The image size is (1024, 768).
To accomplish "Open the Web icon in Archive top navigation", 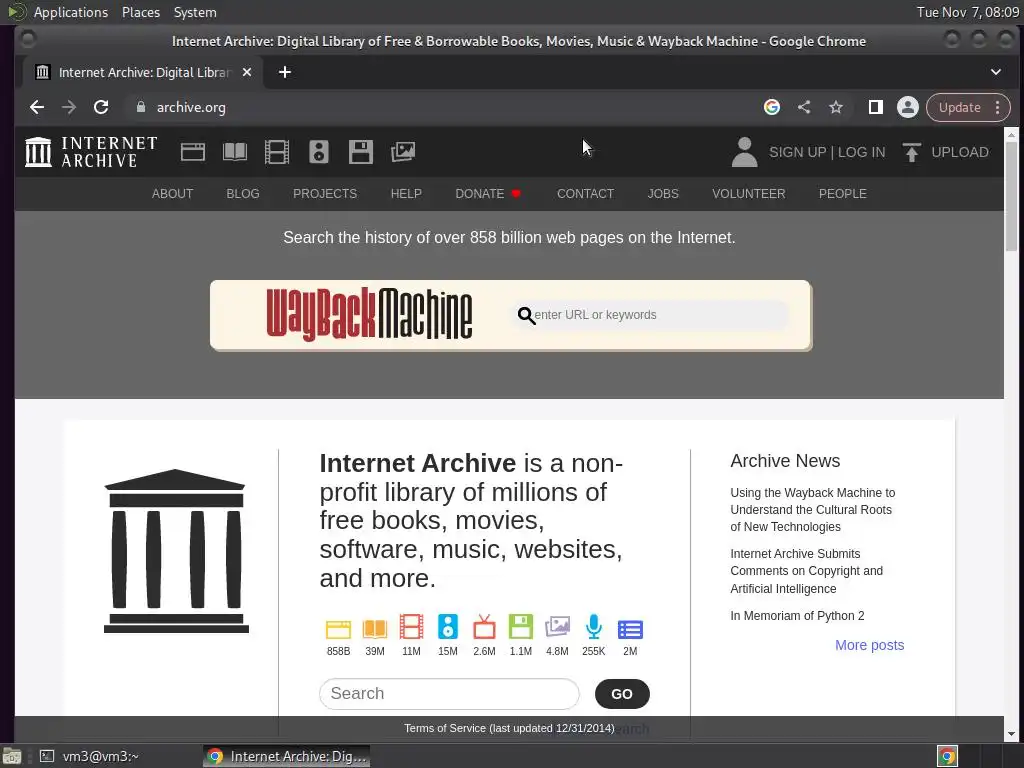I will point(193,152).
